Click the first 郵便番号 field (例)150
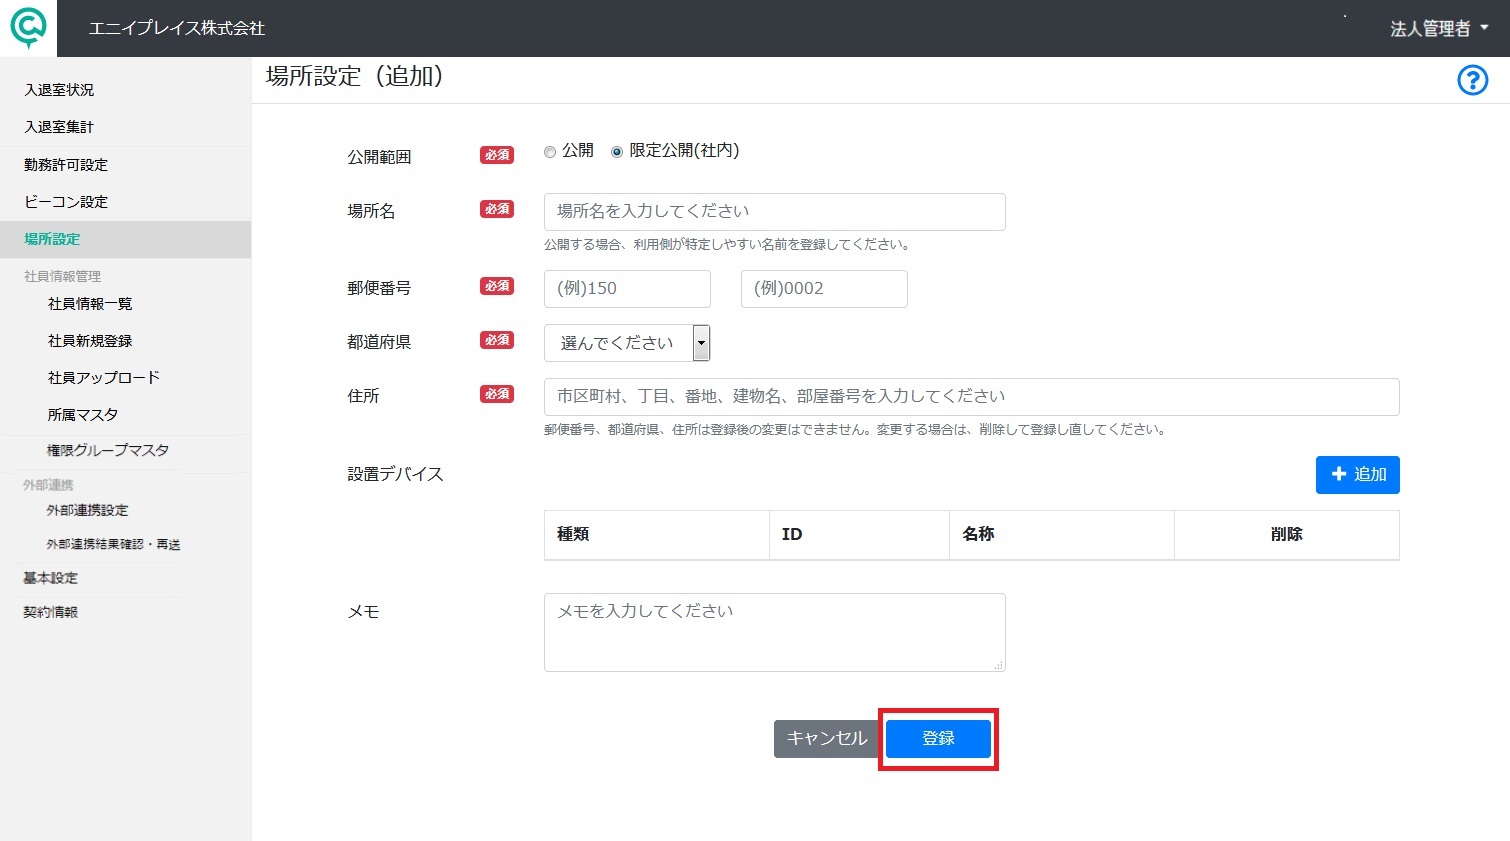The image size is (1510, 841). pos(627,289)
